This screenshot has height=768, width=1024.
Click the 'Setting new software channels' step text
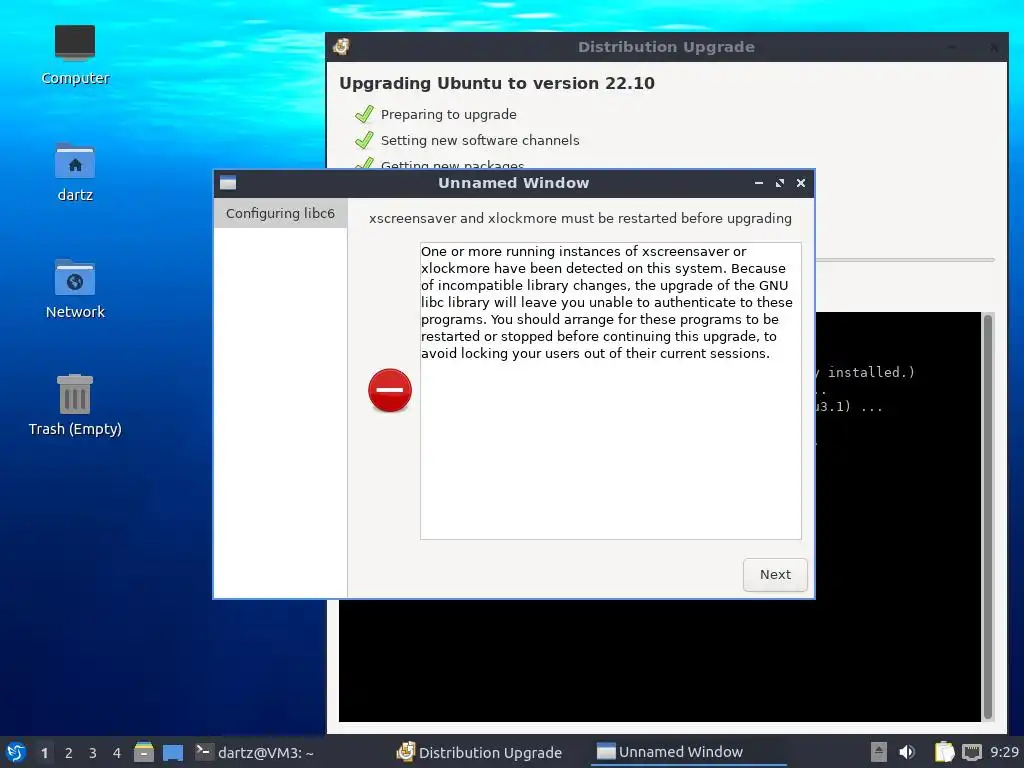tap(480, 140)
